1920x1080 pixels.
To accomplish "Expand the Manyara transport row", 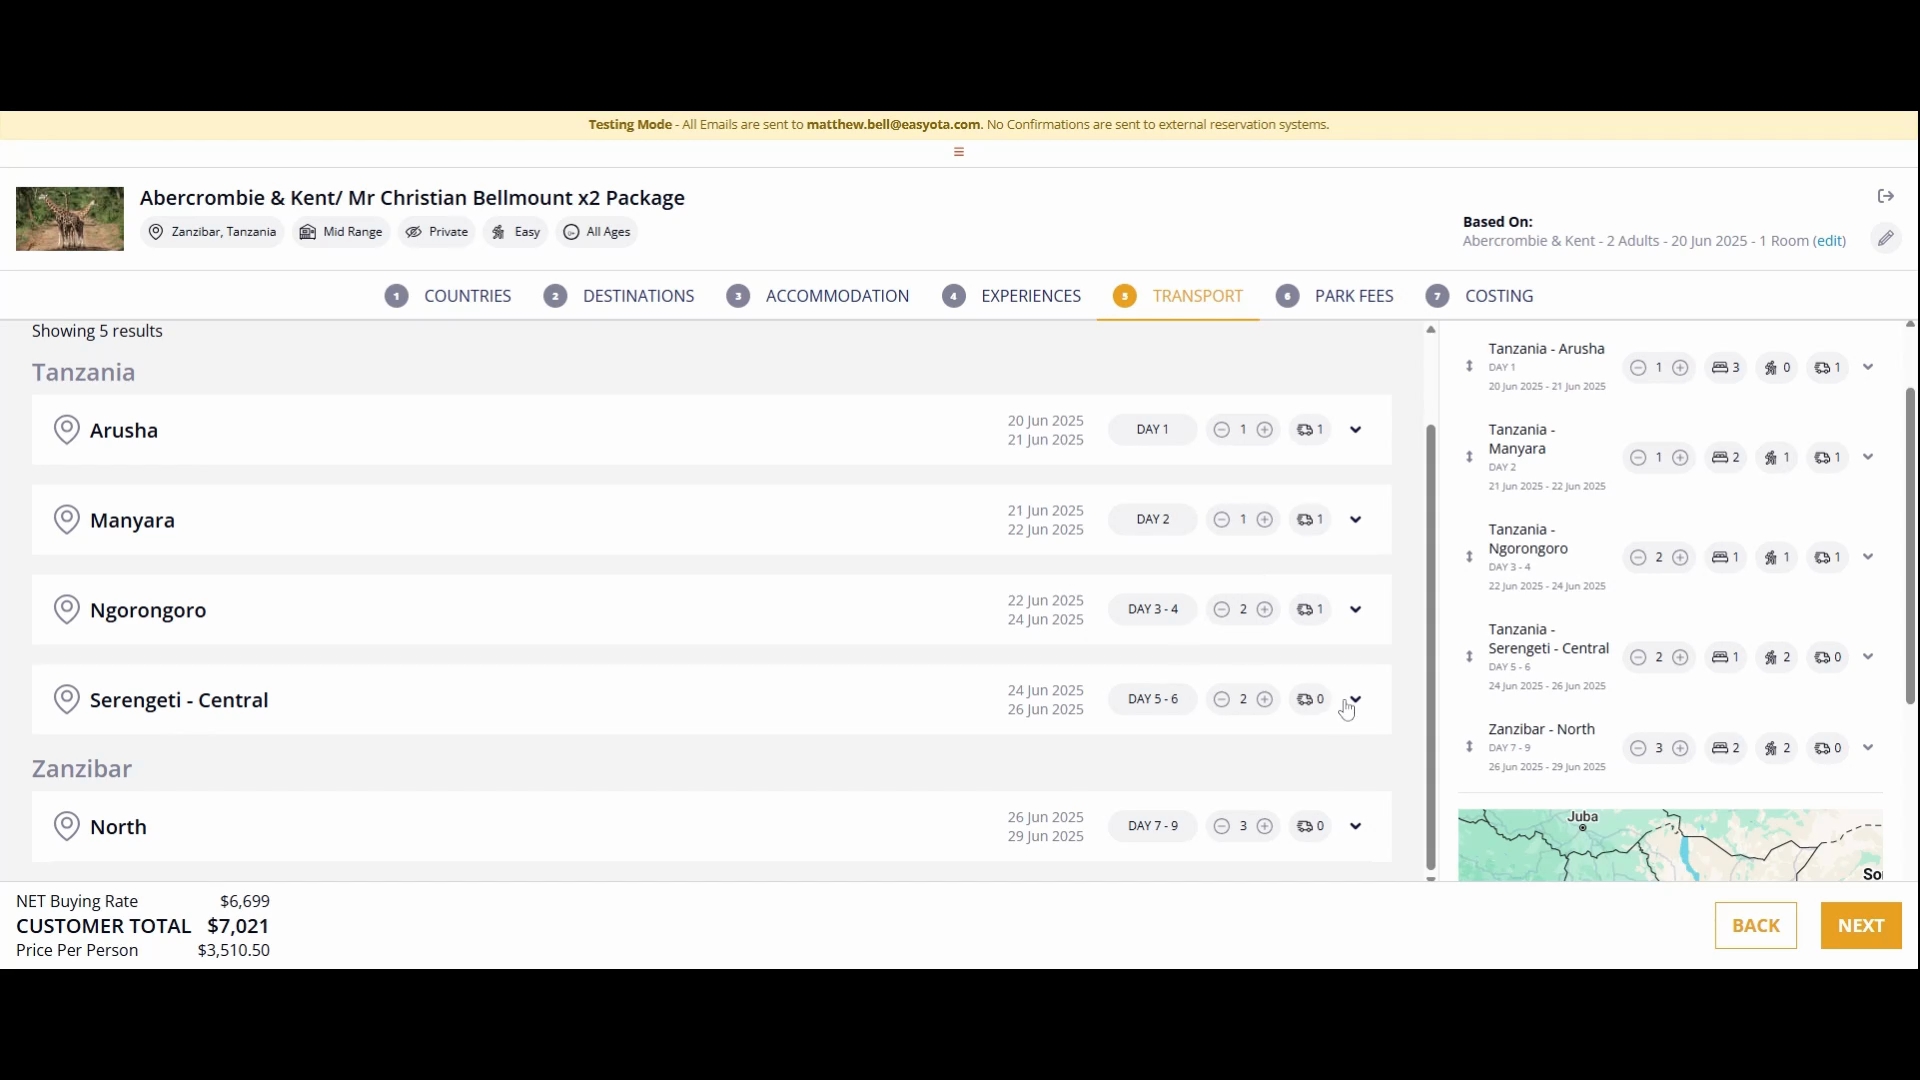I will [x=1356, y=520].
